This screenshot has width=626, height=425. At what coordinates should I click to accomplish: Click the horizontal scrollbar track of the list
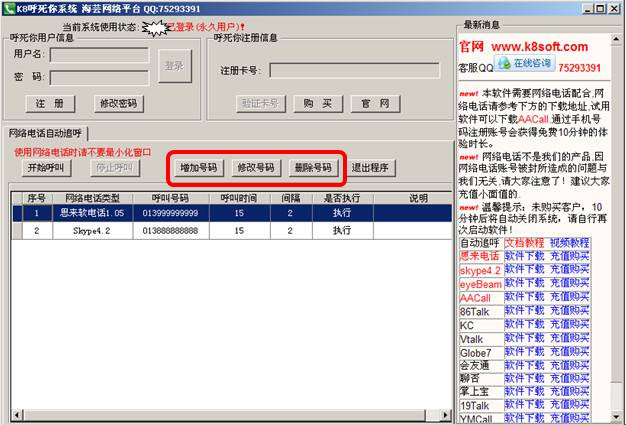[x=433, y=415]
